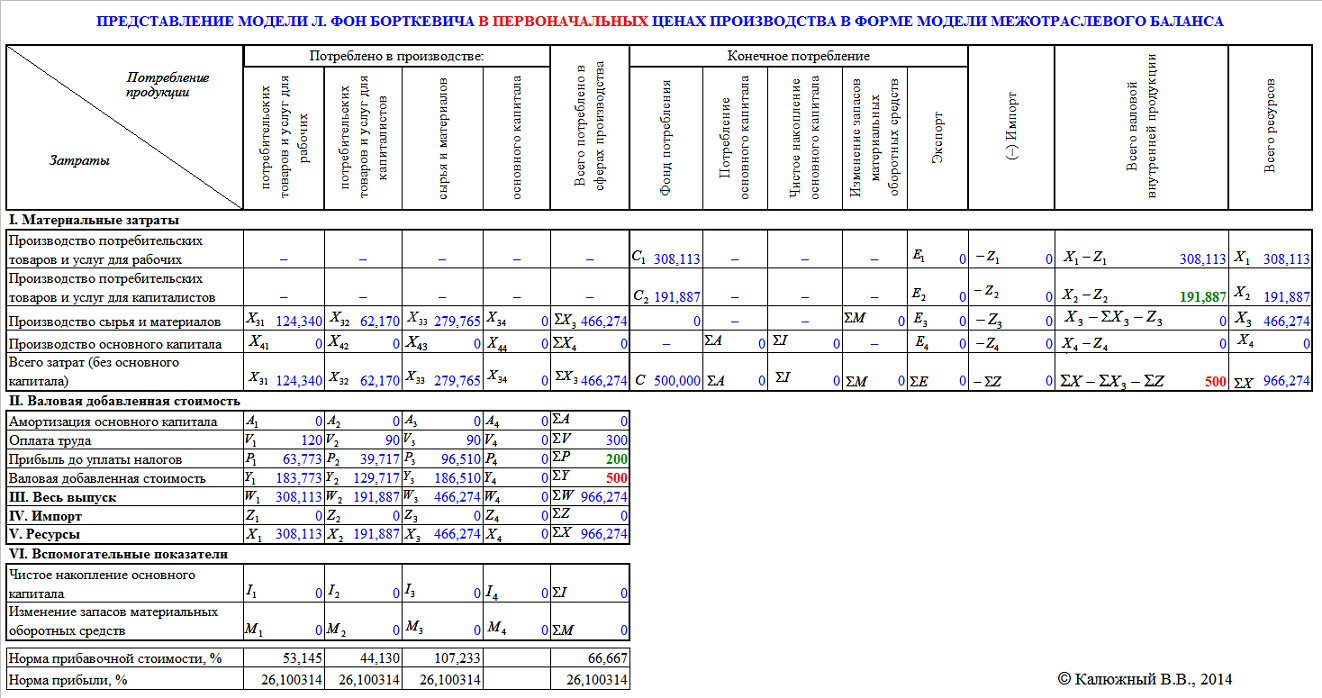Click row label 'Оплата труда'

49,440
